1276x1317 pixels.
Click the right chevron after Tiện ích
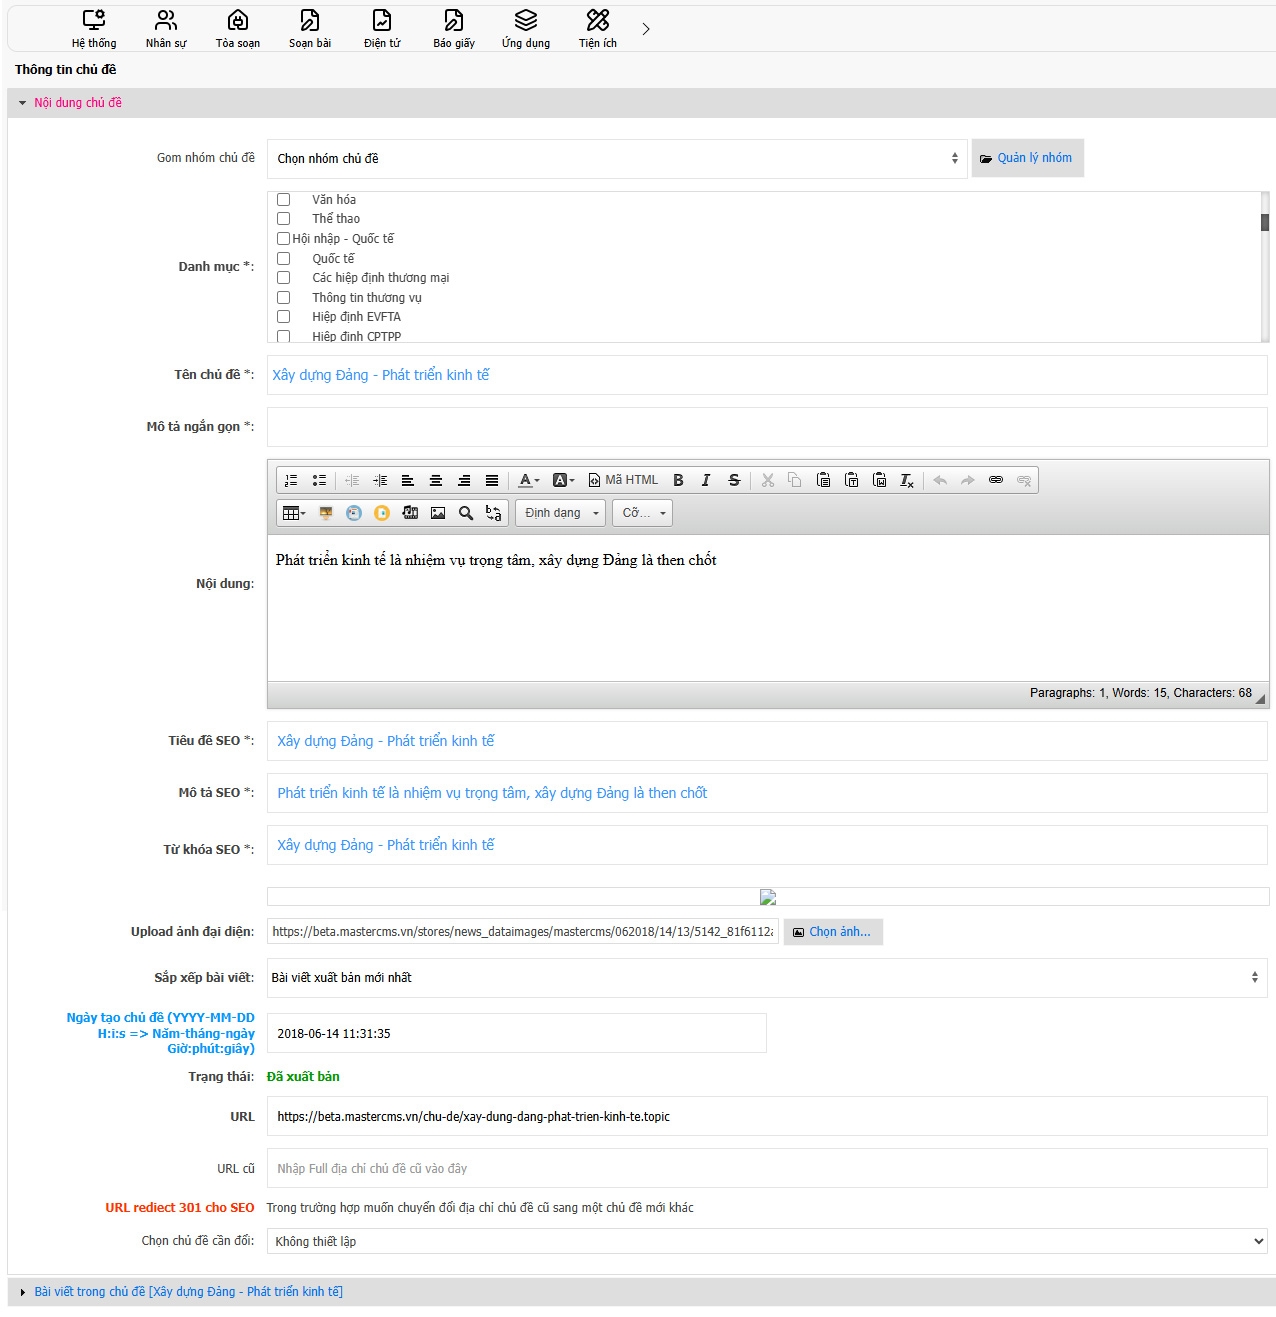pos(646,29)
